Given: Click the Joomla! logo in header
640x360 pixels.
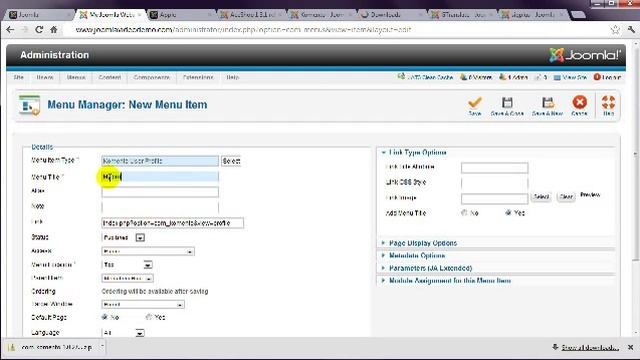Looking at the screenshot, I should 584,55.
